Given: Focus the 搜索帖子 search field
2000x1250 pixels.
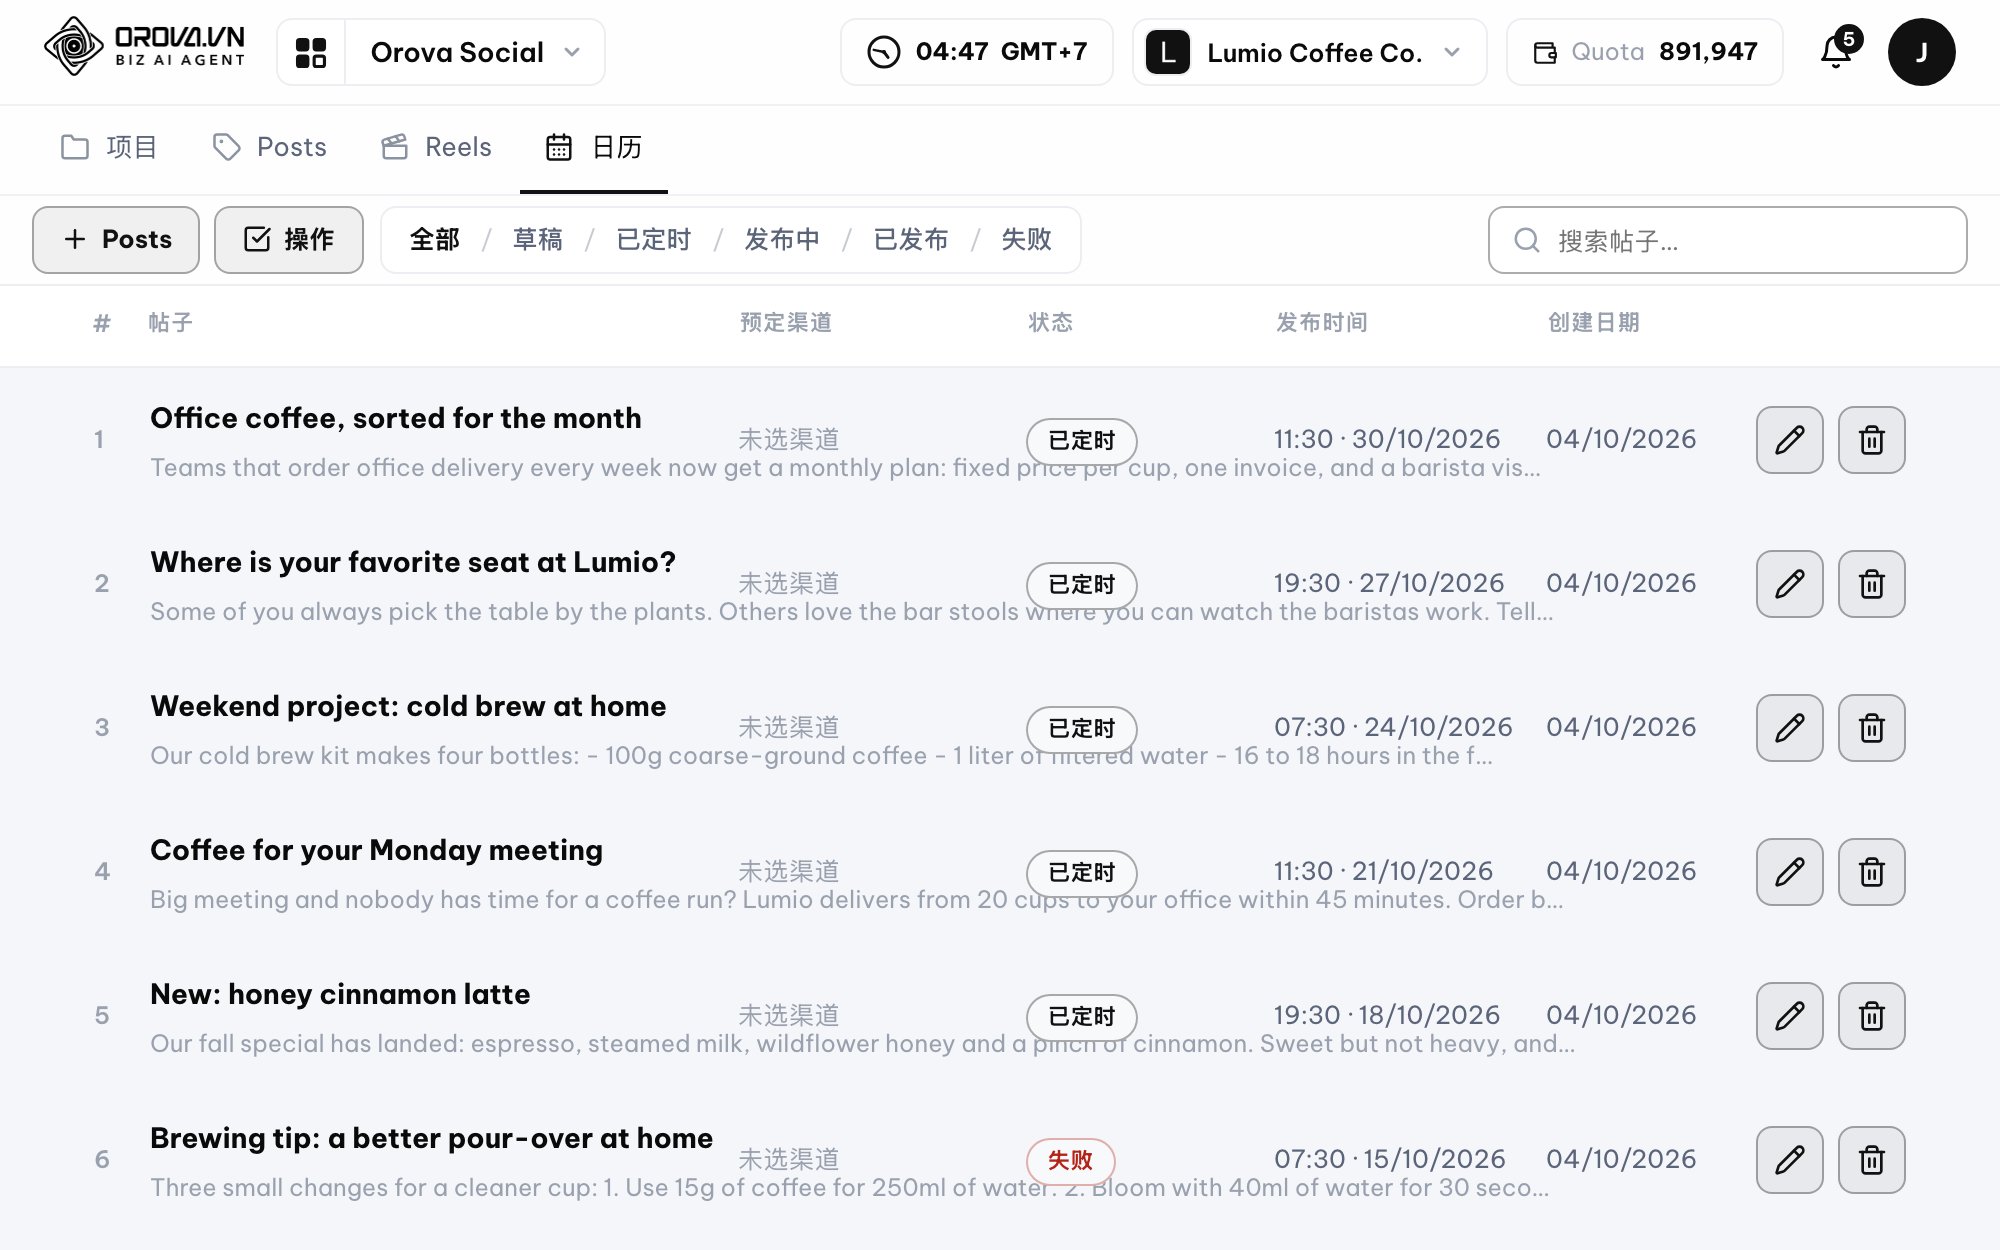Looking at the screenshot, I should [x=1727, y=240].
